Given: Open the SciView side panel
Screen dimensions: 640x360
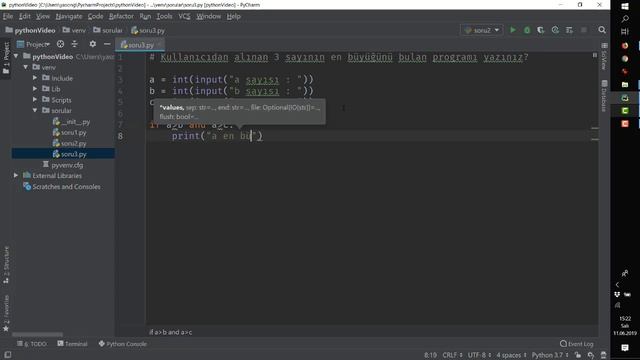Looking at the screenshot, I should tap(604, 56).
